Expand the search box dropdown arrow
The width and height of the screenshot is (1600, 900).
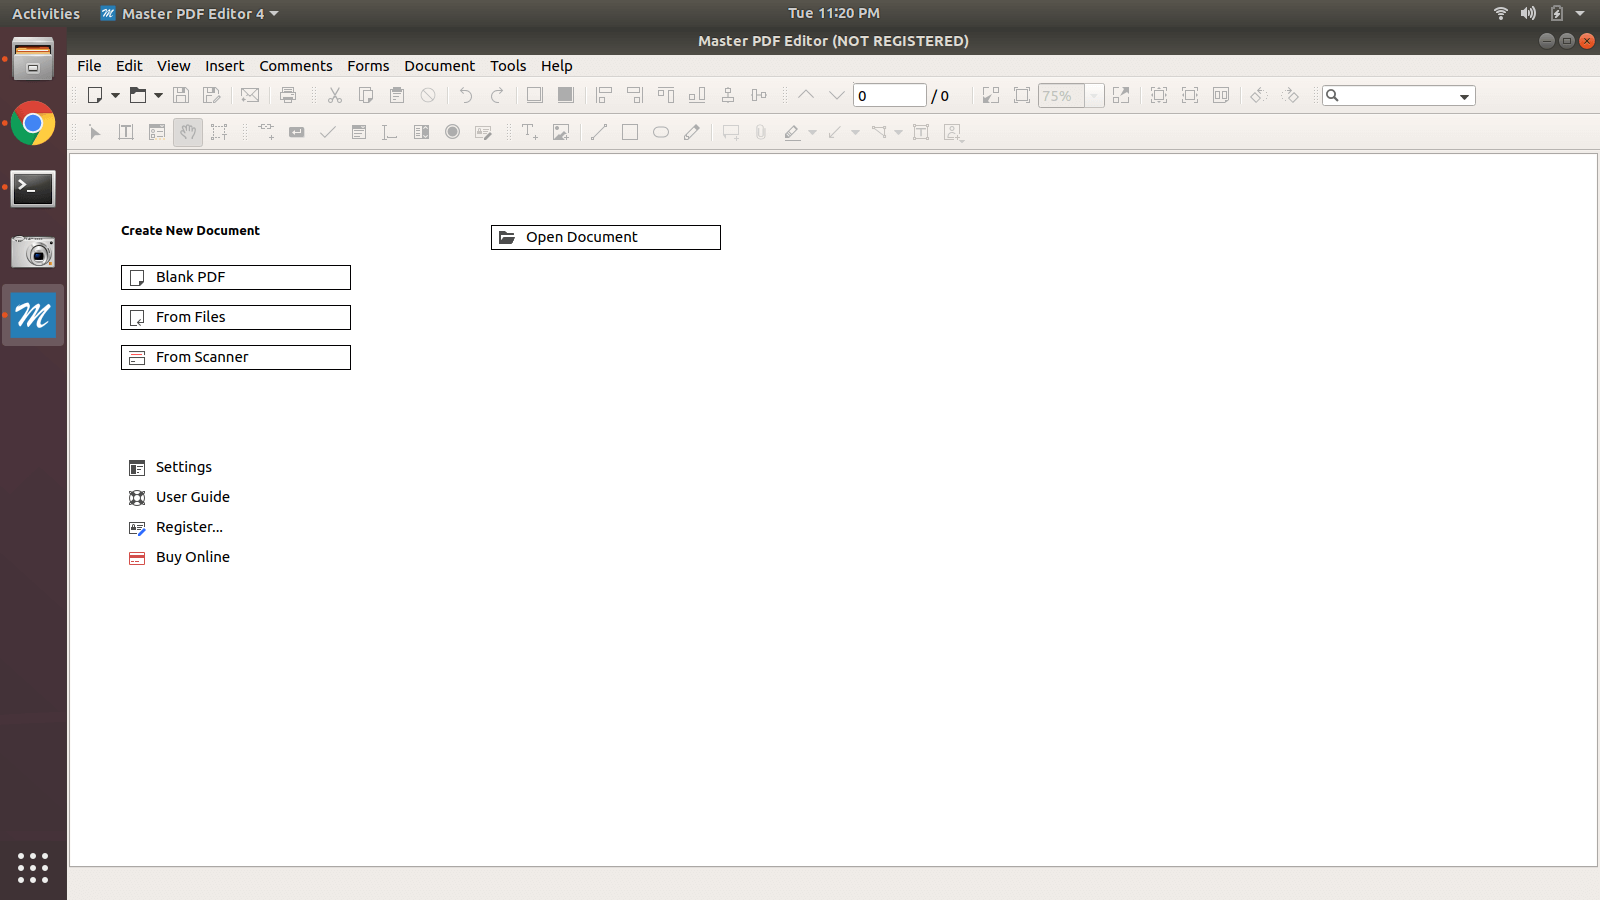click(x=1464, y=97)
